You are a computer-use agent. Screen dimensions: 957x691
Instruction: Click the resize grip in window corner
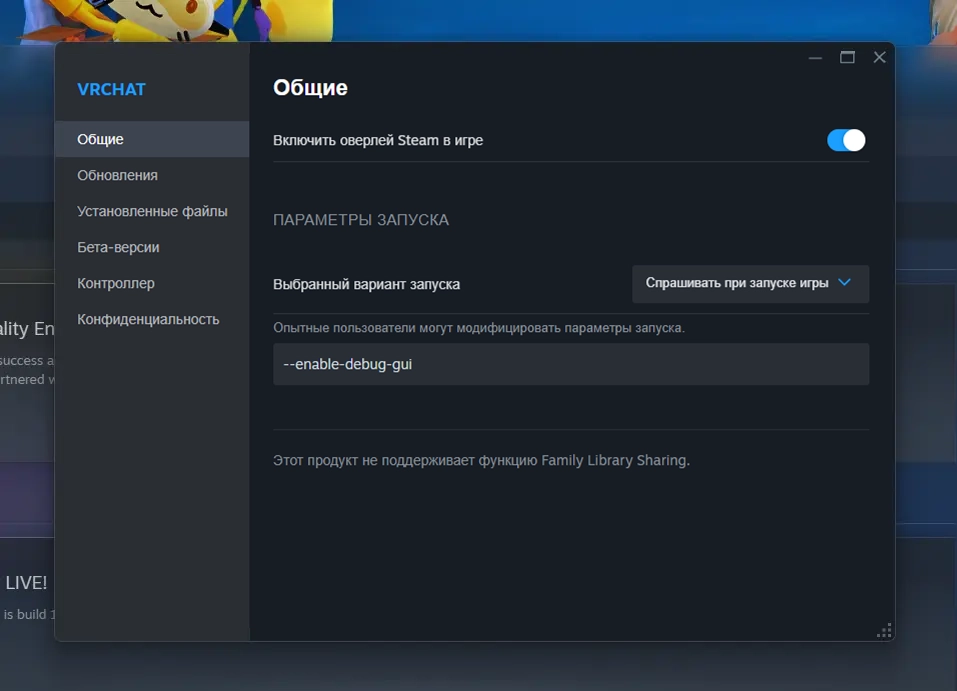click(884, 631)
